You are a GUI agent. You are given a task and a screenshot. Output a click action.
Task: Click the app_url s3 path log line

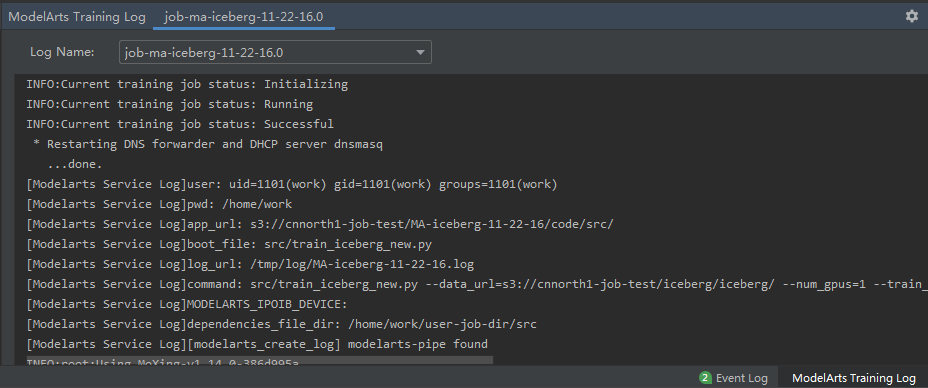tap(320, 224)
